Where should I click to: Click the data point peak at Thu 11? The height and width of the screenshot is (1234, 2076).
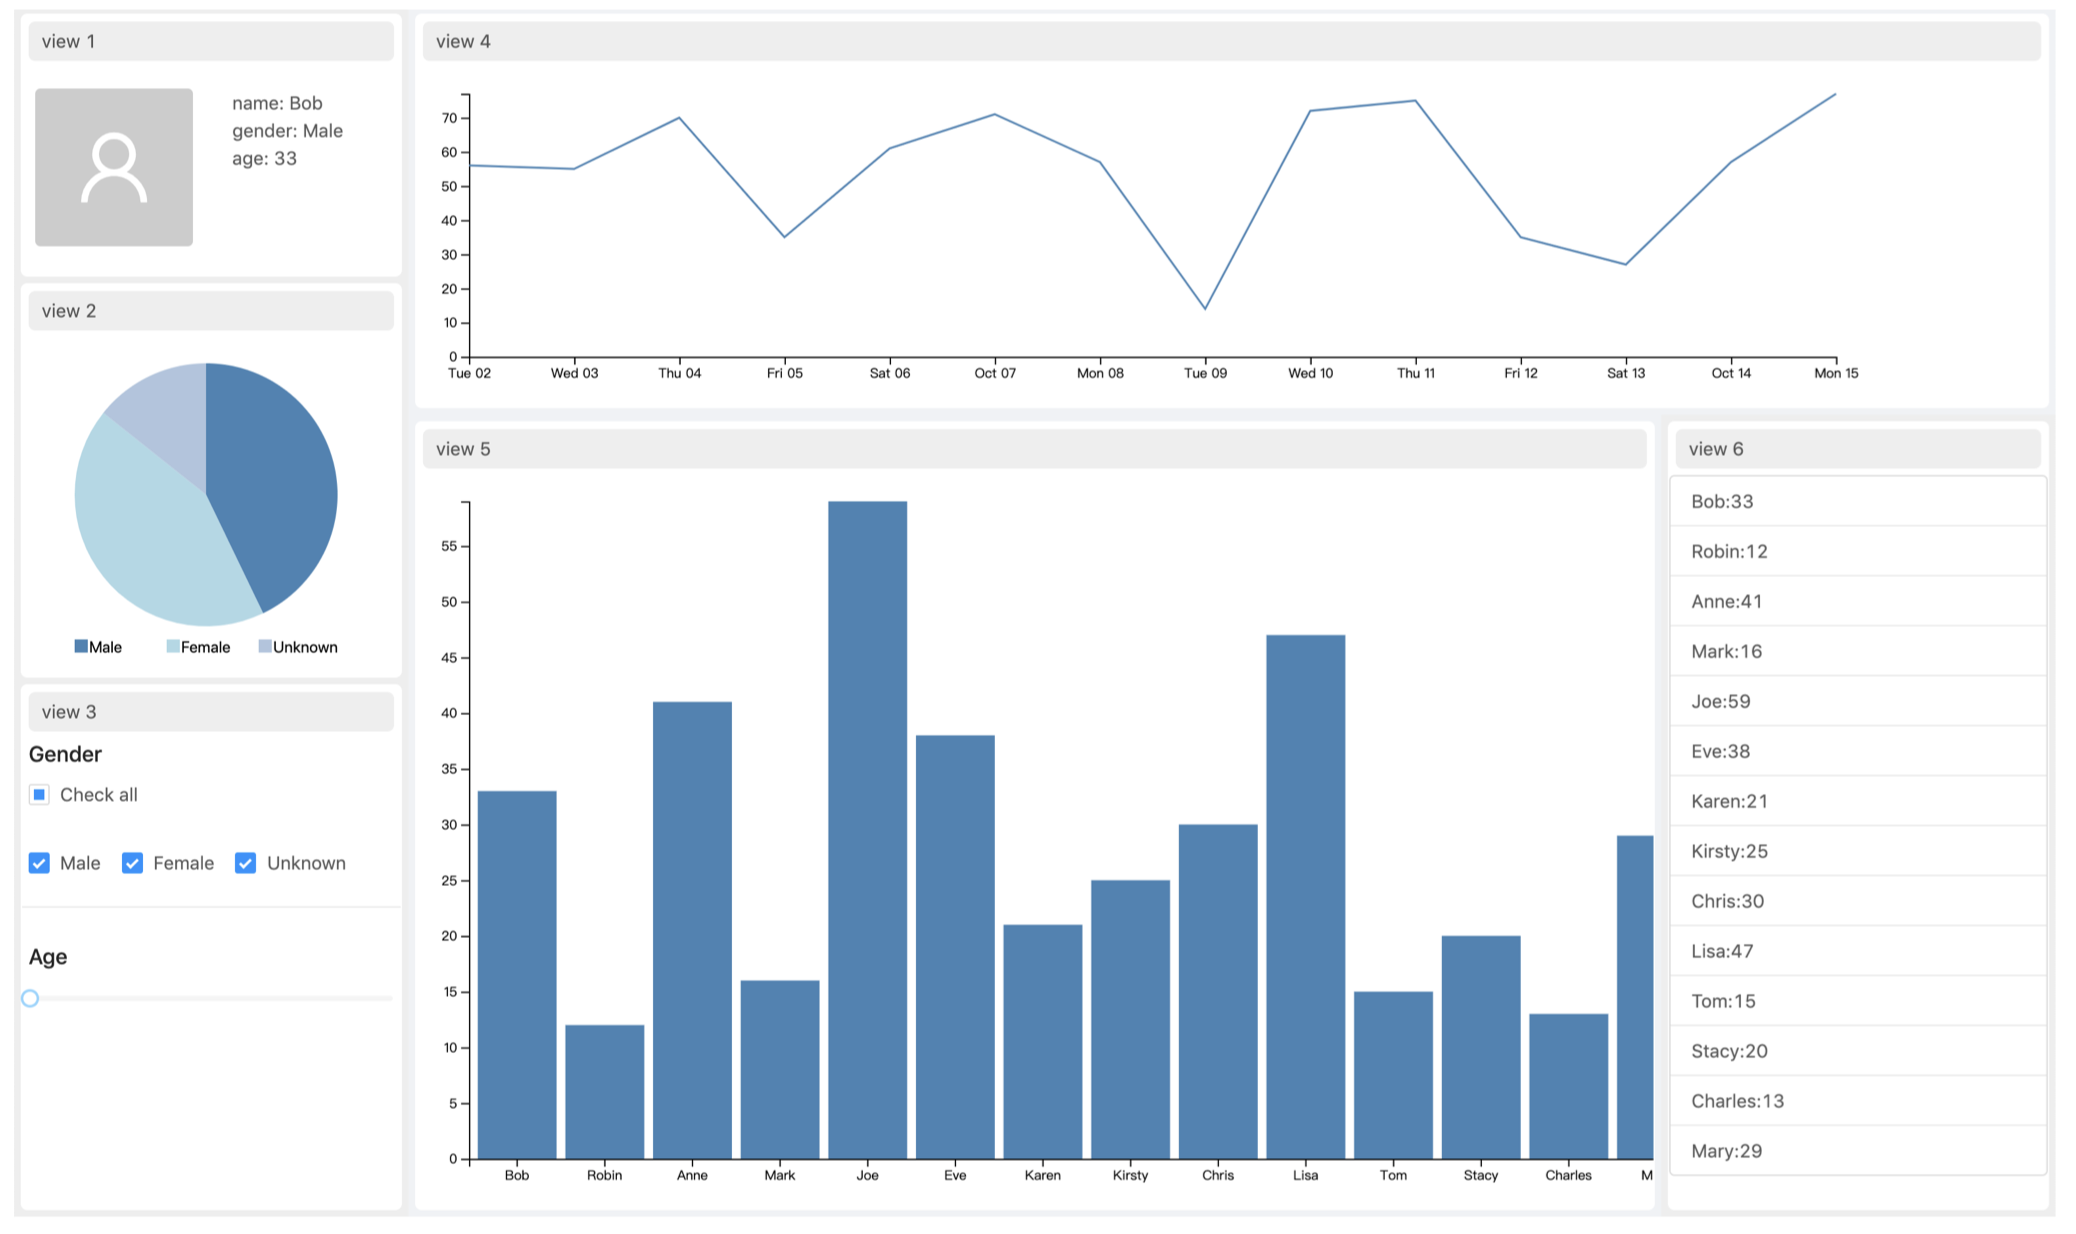point(1415,100)
